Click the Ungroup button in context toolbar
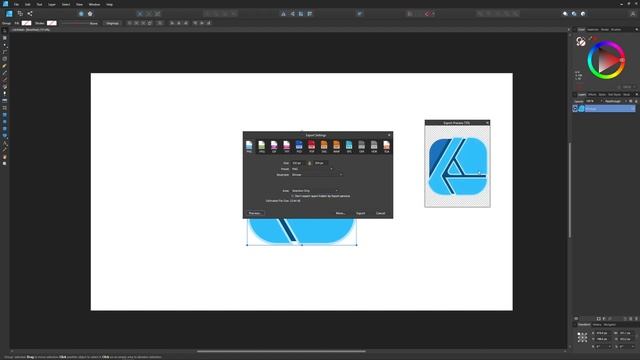The height and width of the screenshot is (360, 640). 113,23
